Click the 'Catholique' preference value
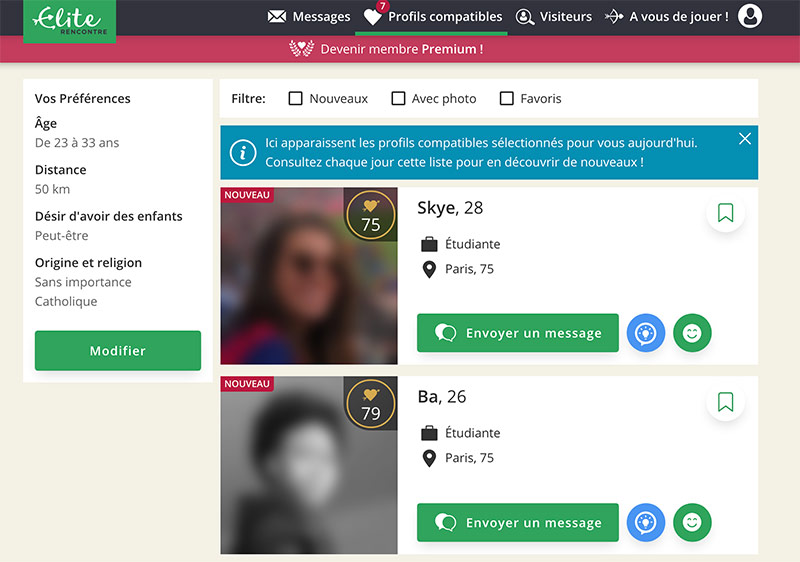800x562 pixels. tap(66, 301)
